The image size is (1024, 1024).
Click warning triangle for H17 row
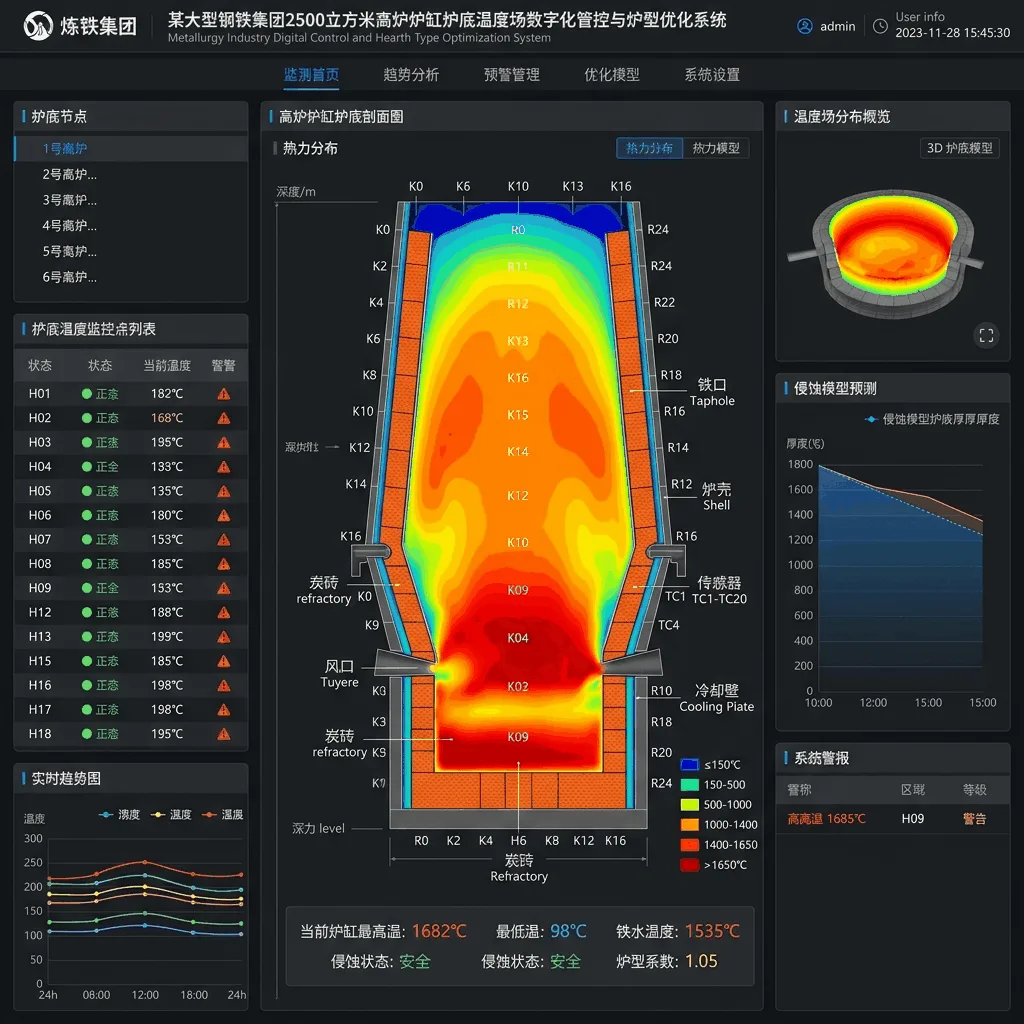pos(223,709)
